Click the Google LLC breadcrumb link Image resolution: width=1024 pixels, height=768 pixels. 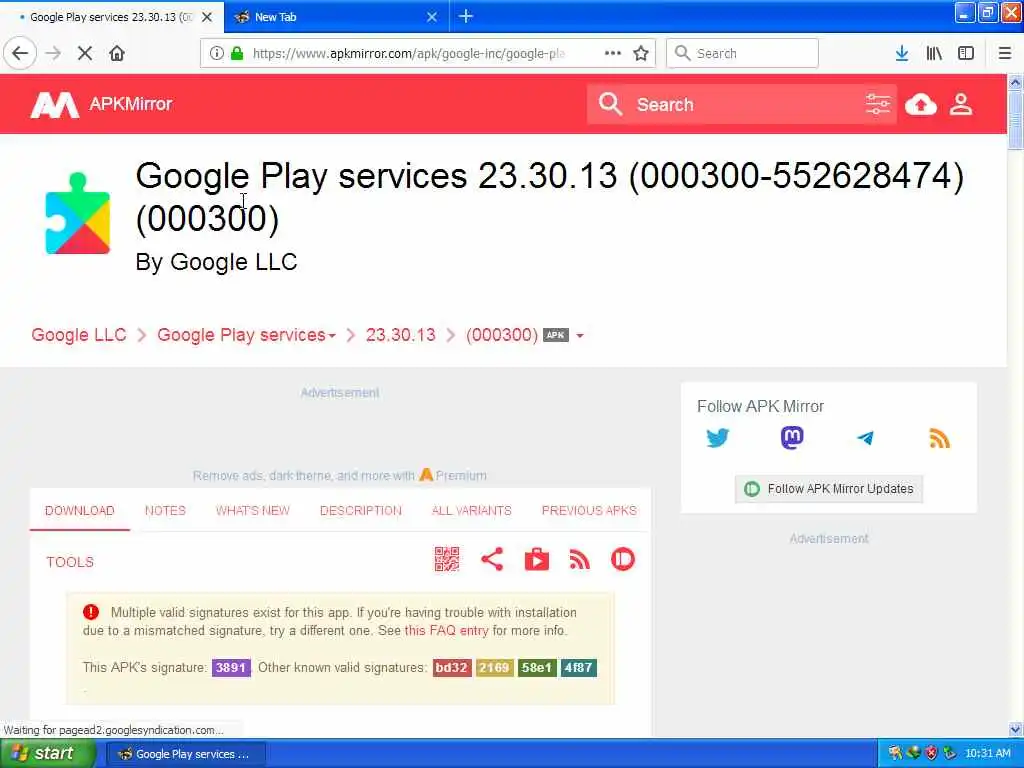79,335
